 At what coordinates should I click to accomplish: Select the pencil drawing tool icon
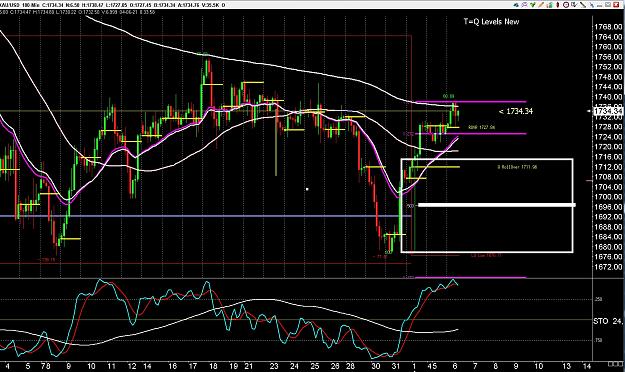click(x=541, y=5)
